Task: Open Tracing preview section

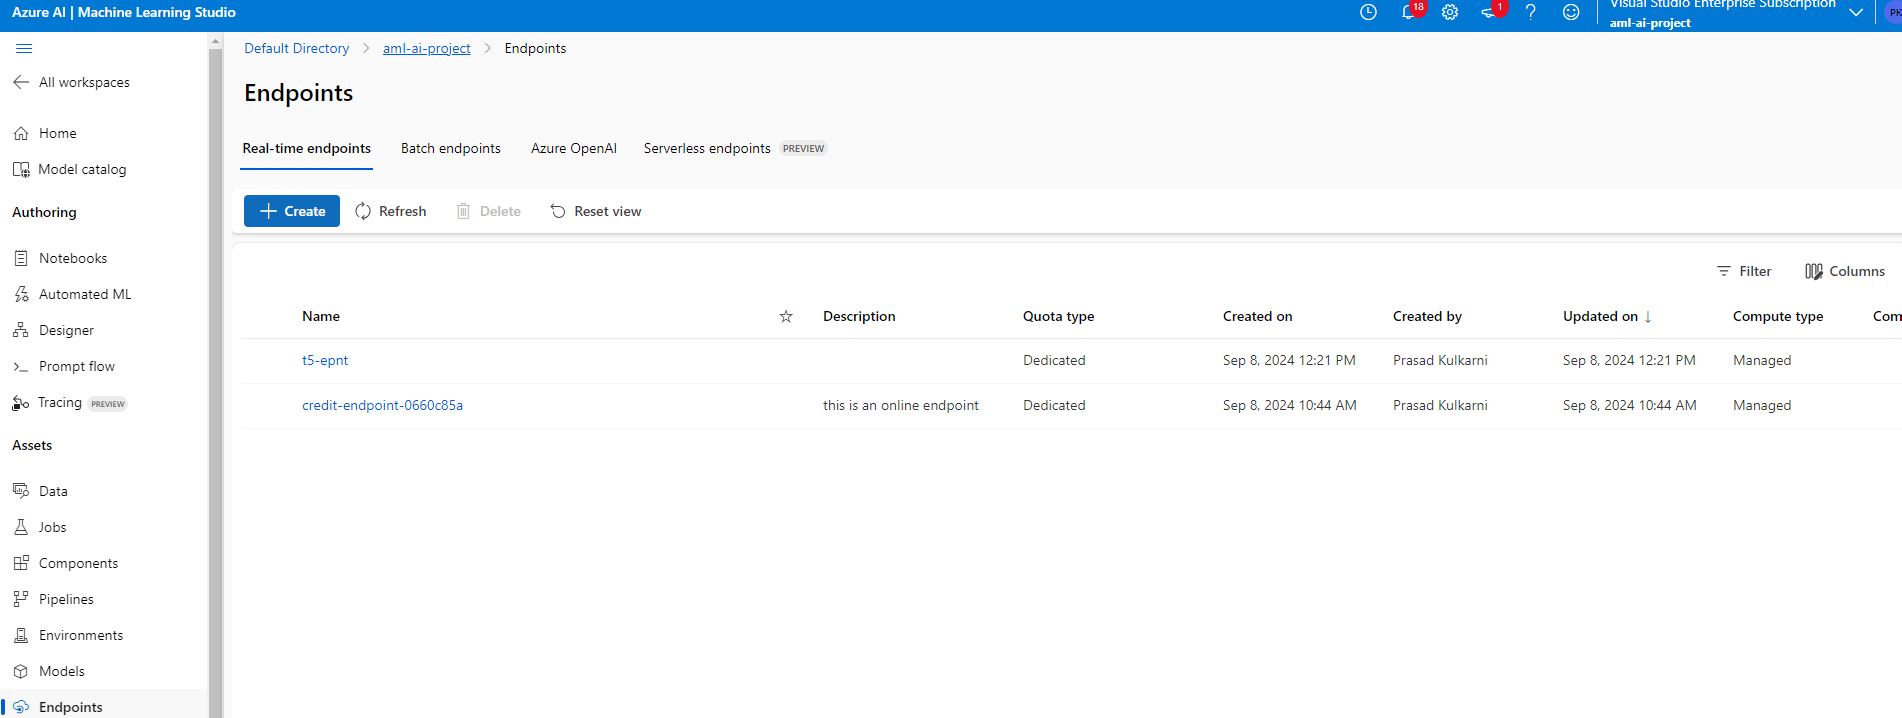Action: (x=70, y=402)
